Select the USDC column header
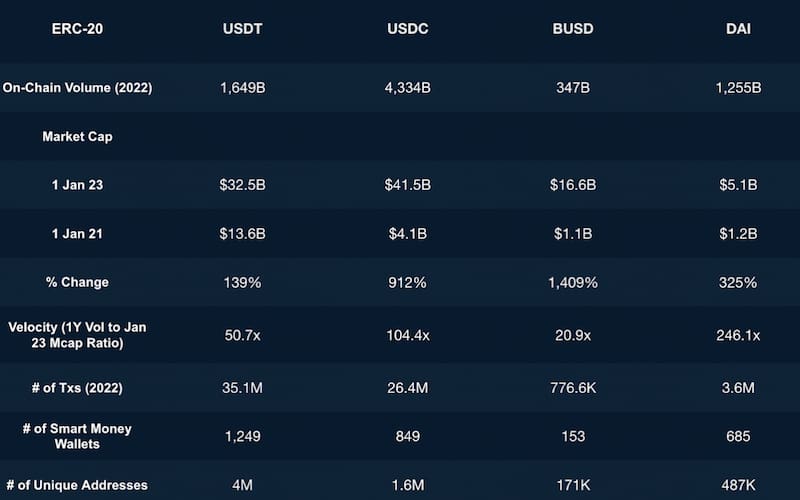 click(407, 29)
